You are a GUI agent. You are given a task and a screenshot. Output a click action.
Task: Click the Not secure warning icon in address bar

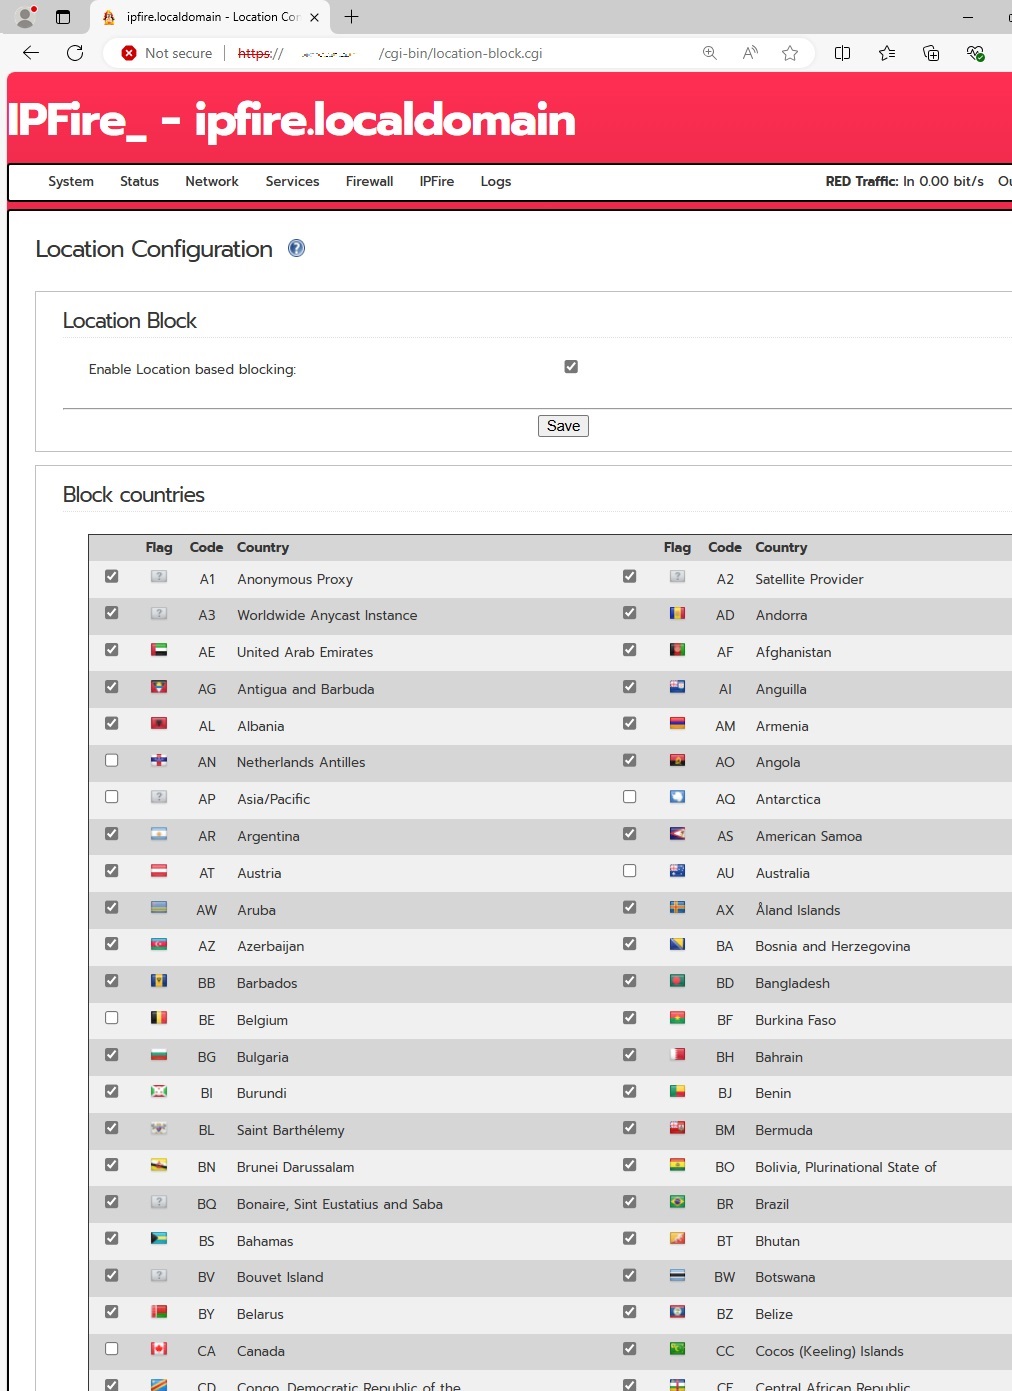click(129, 53)
